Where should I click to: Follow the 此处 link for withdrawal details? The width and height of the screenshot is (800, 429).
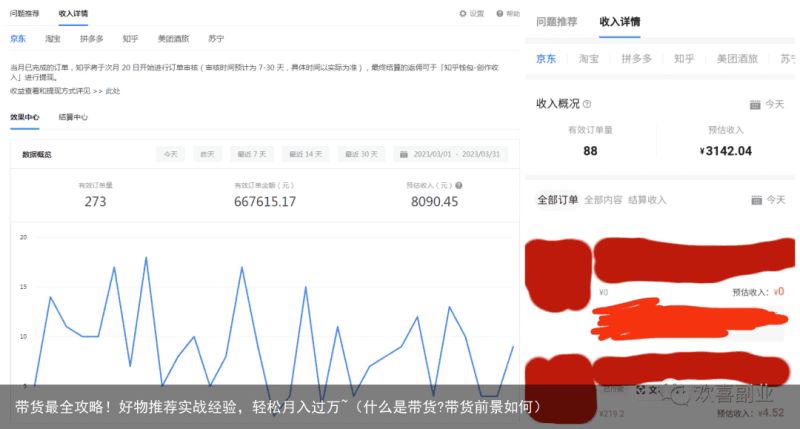point(113,91)
